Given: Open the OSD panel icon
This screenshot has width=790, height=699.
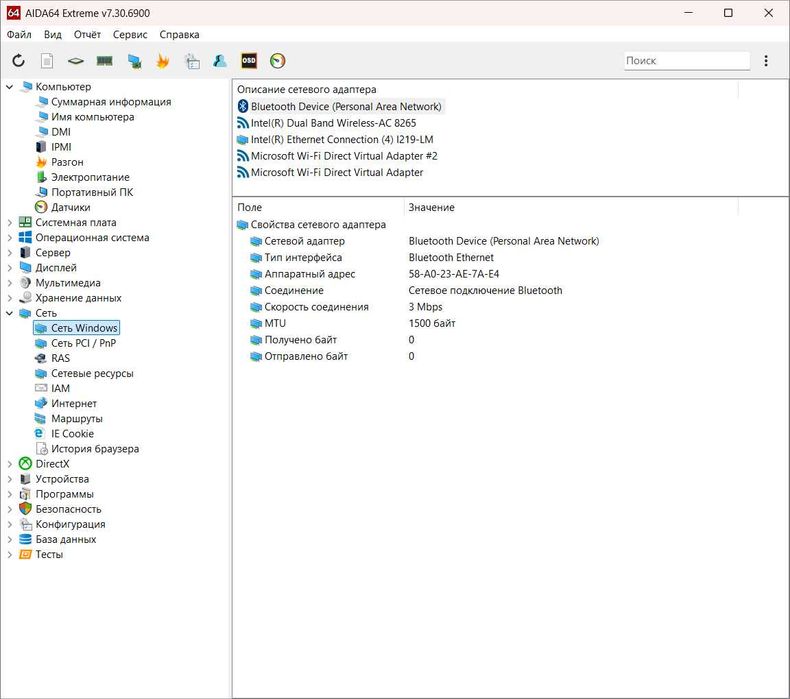Looking at the screenshot, I should coord(249,60).
